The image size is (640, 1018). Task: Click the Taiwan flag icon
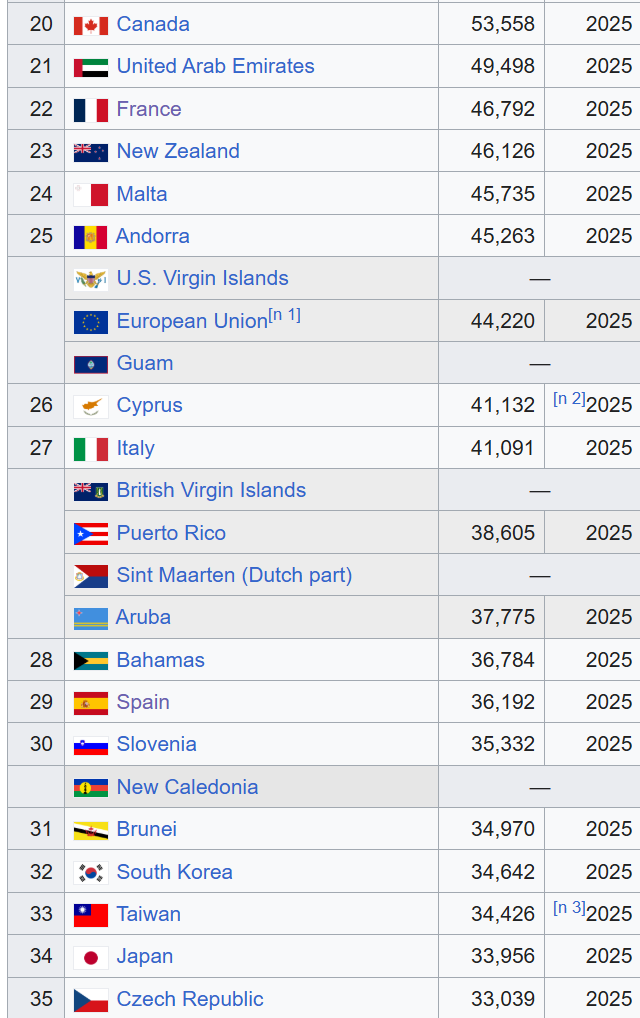(x=91, y=914)
